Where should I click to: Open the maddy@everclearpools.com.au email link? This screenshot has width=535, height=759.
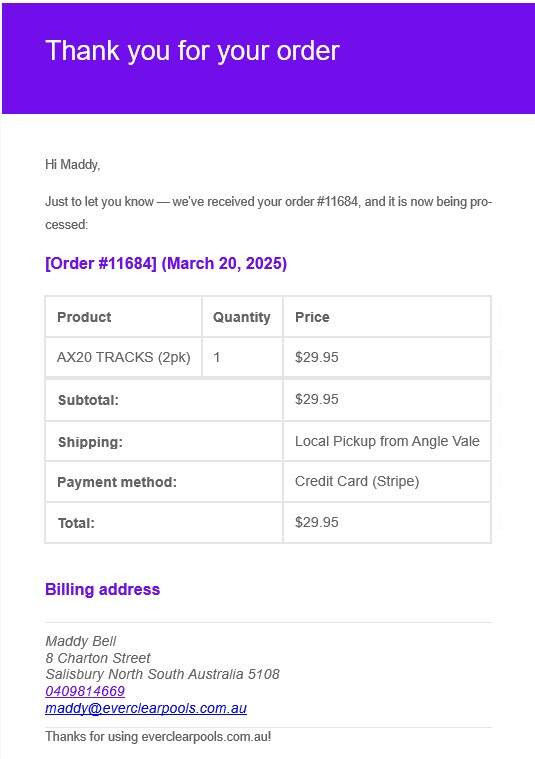coord(146,708)
